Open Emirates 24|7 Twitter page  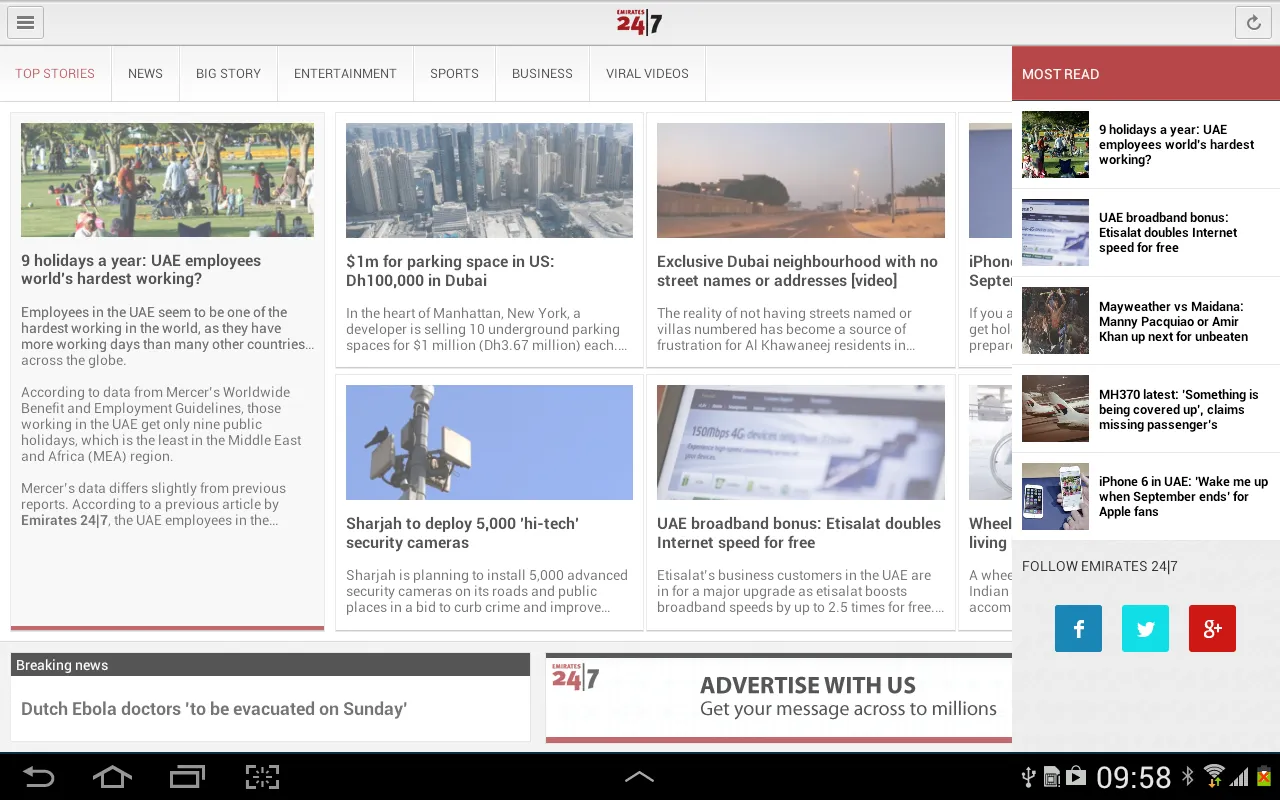point(1146,629)
